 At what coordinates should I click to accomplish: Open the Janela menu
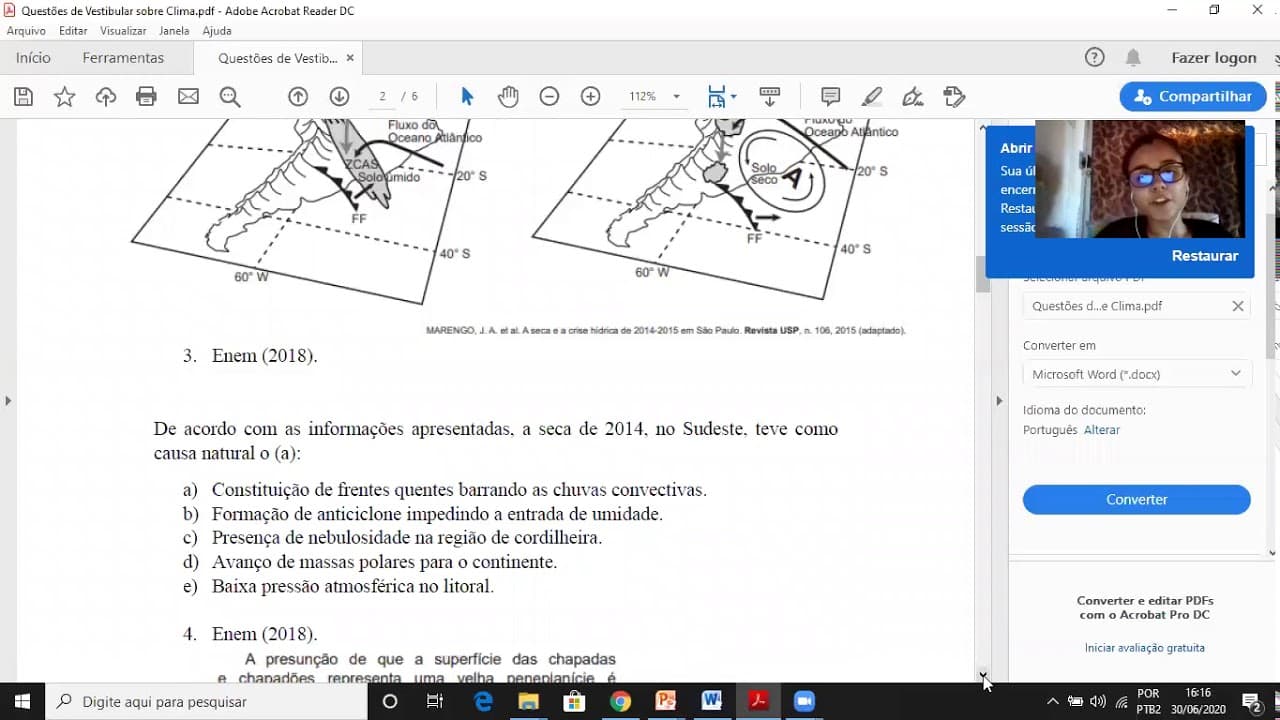174,31
